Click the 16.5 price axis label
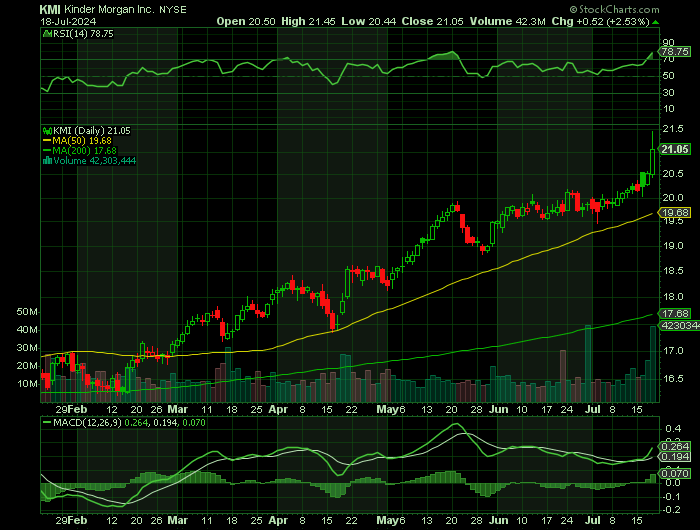 click(673, 379)
